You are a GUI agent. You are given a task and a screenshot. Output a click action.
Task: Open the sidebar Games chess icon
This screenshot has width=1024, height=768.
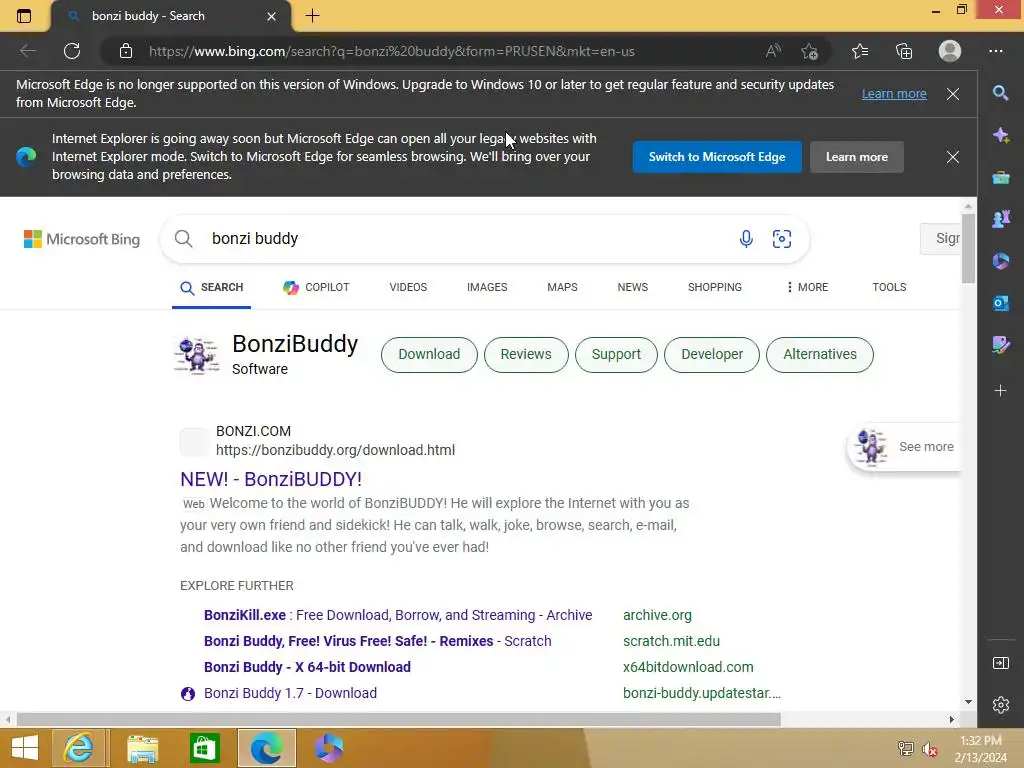(1000, 219)
